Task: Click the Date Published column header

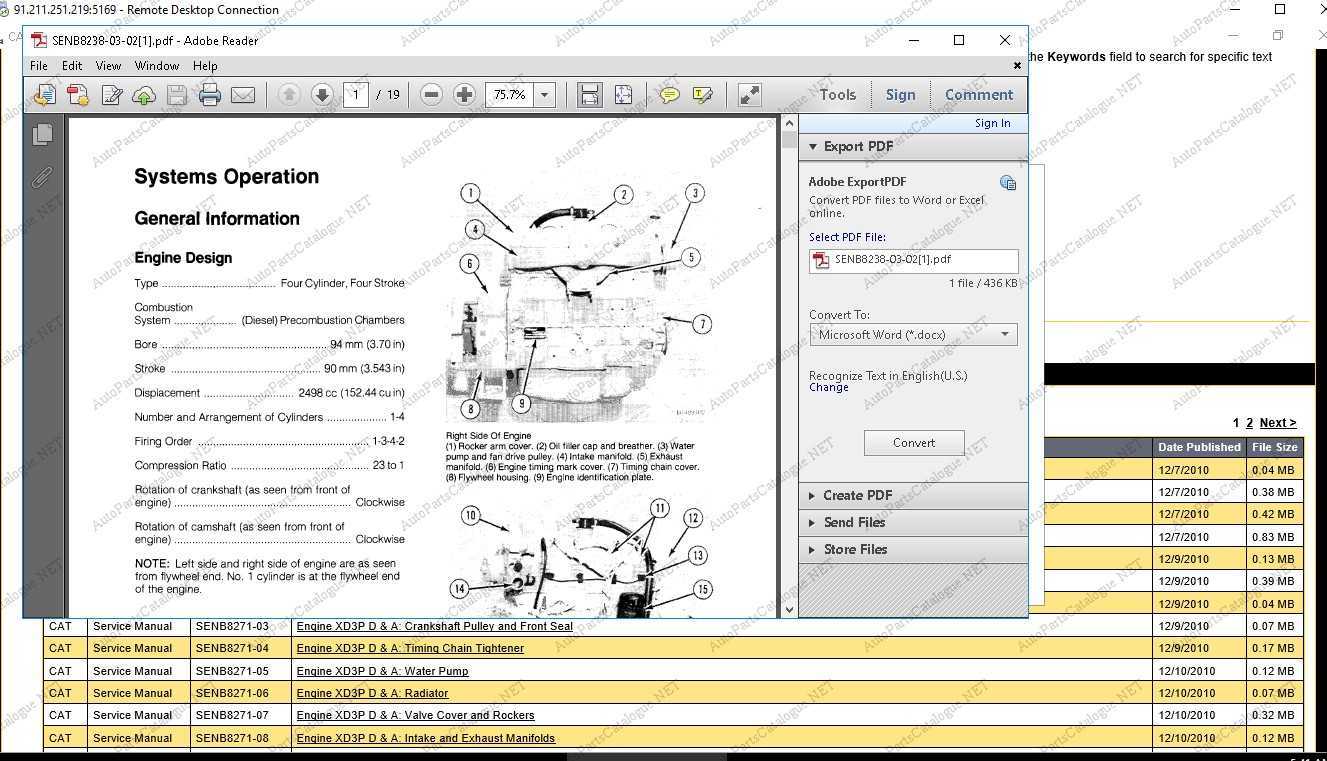Action: point(1199,447)
